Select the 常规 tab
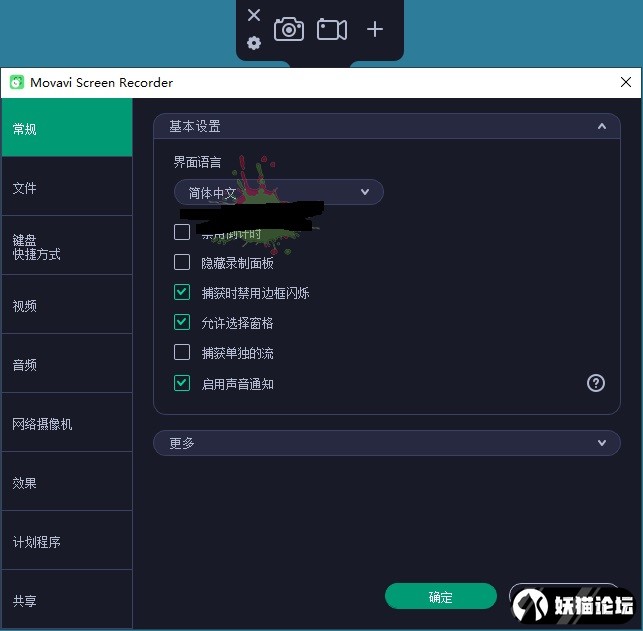This screenshot has height=631, width=643. point(67,128)
